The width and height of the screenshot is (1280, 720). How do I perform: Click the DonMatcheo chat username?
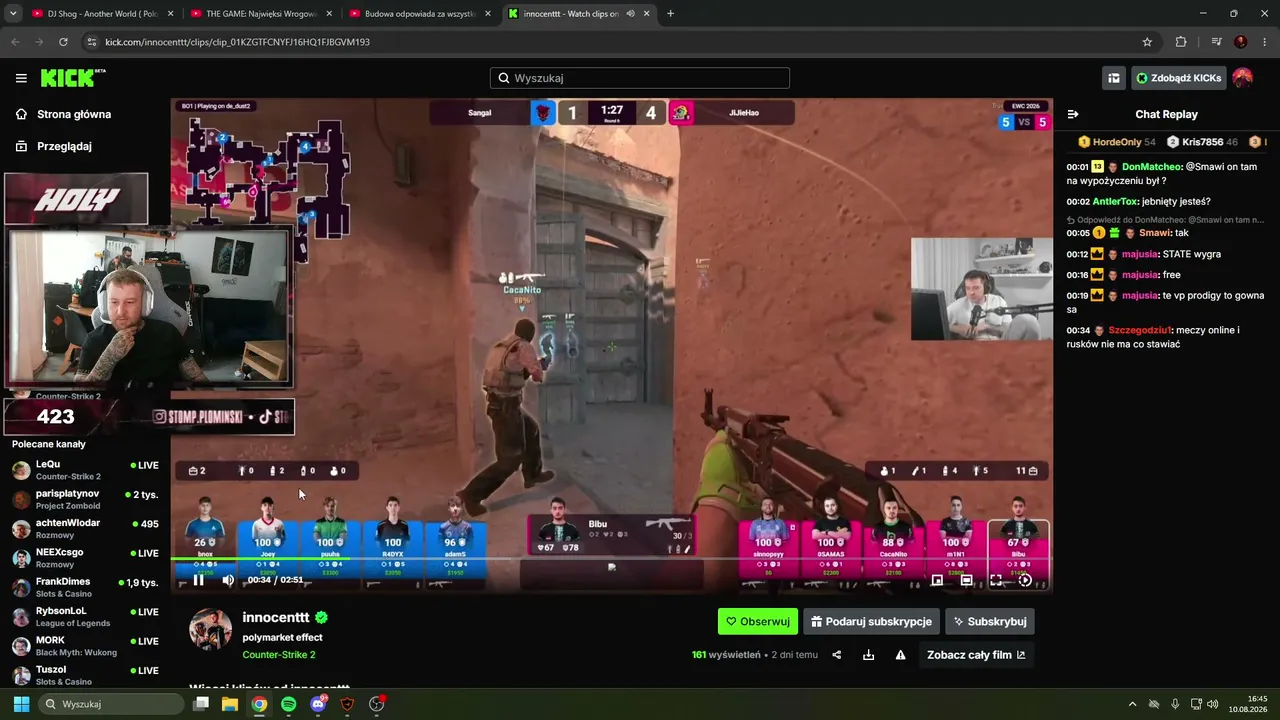[1152, 167]
